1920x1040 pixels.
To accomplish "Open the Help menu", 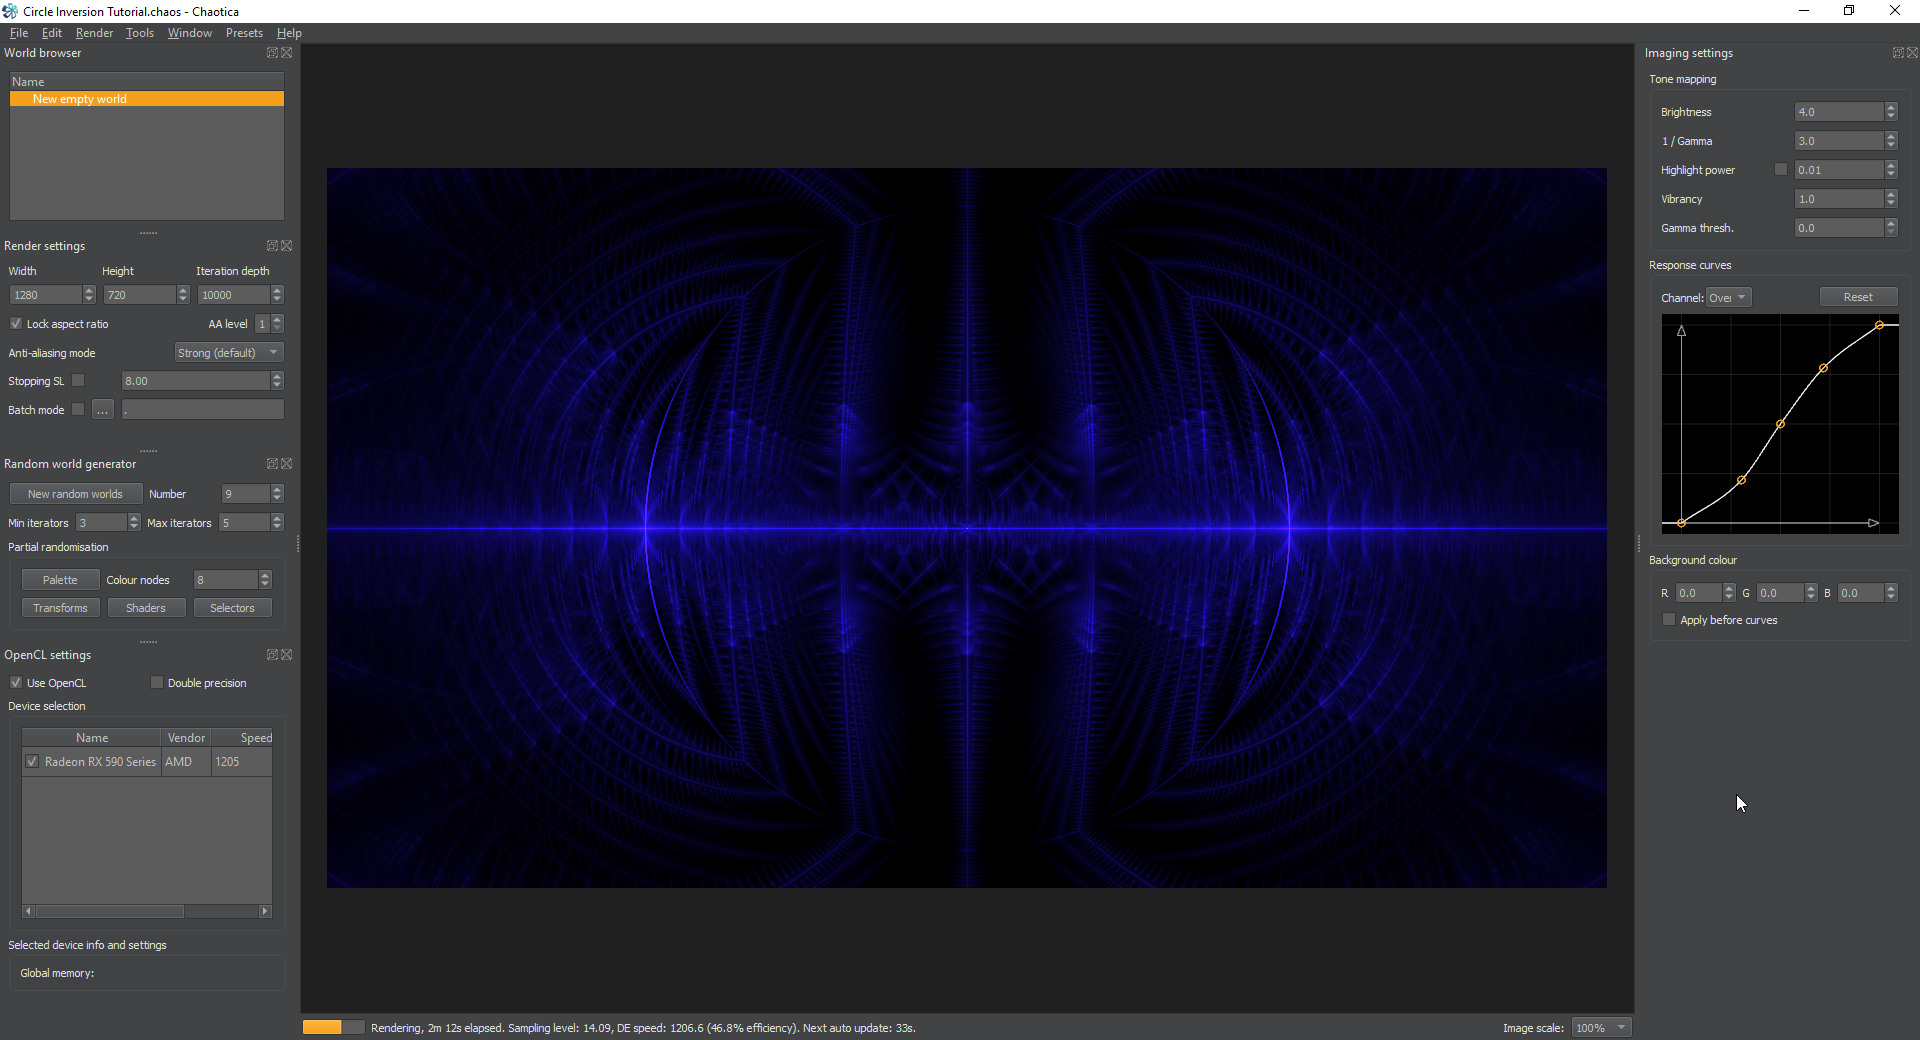I will pyautogui.click(x=289, y=33).
